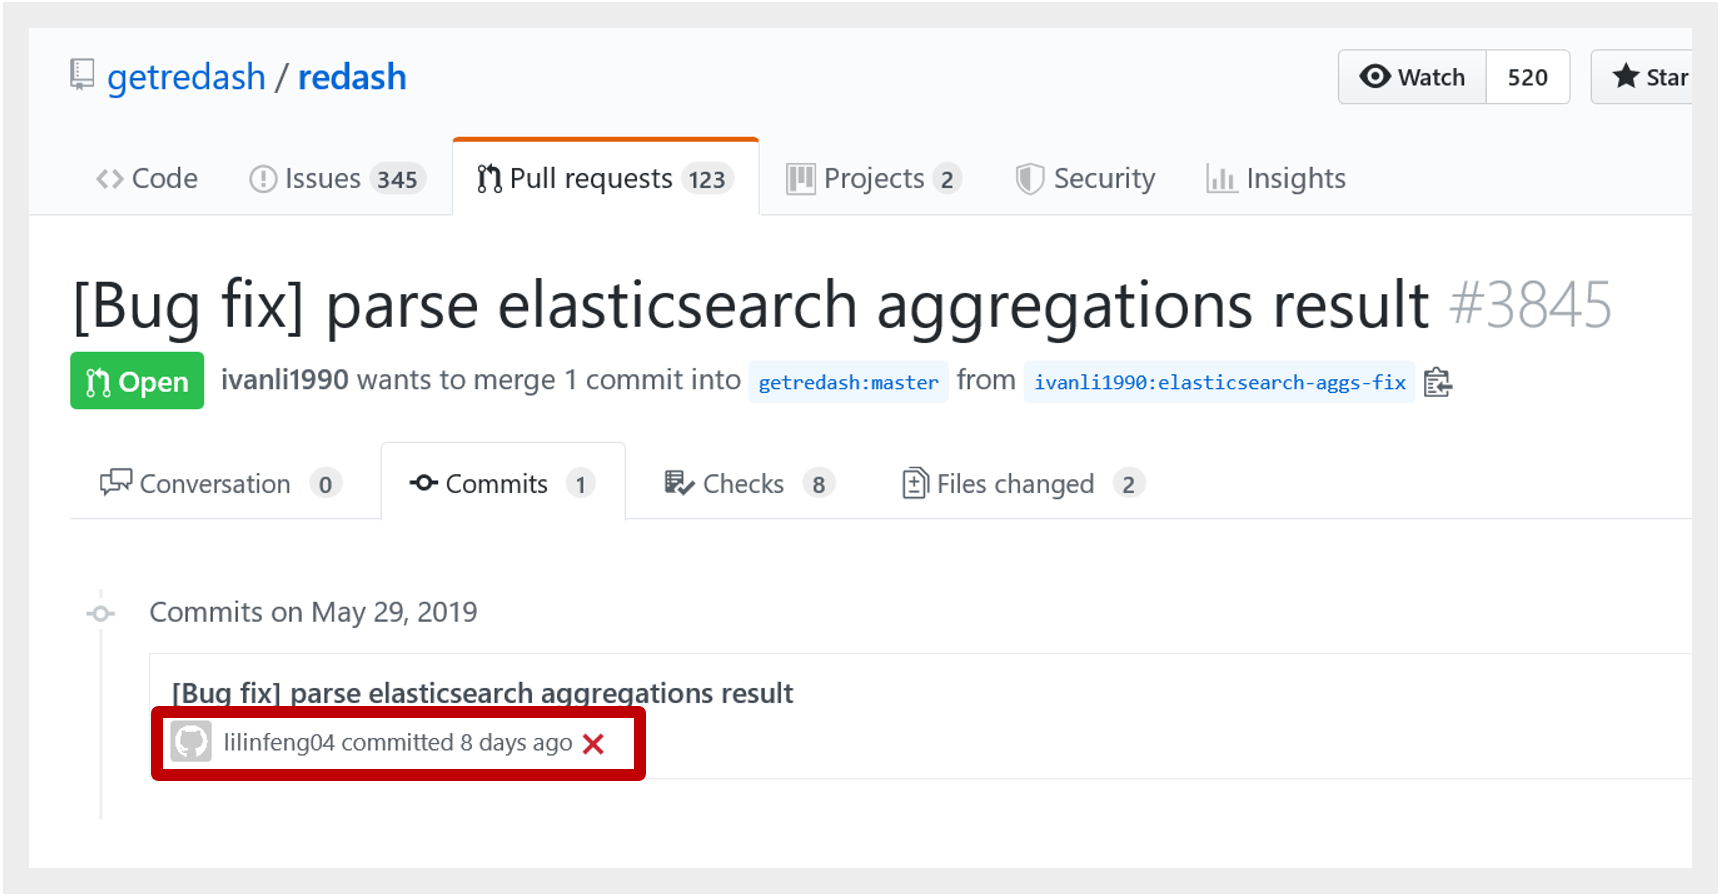The width and height of the screenshot is (1720, 896).
Task: Star the repository
Action: click(x=1643, y=77)
